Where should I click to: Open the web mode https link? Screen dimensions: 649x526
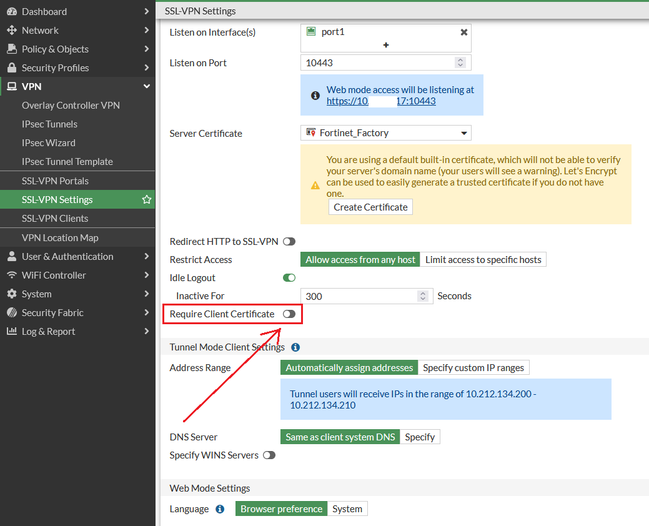(381, 101)
